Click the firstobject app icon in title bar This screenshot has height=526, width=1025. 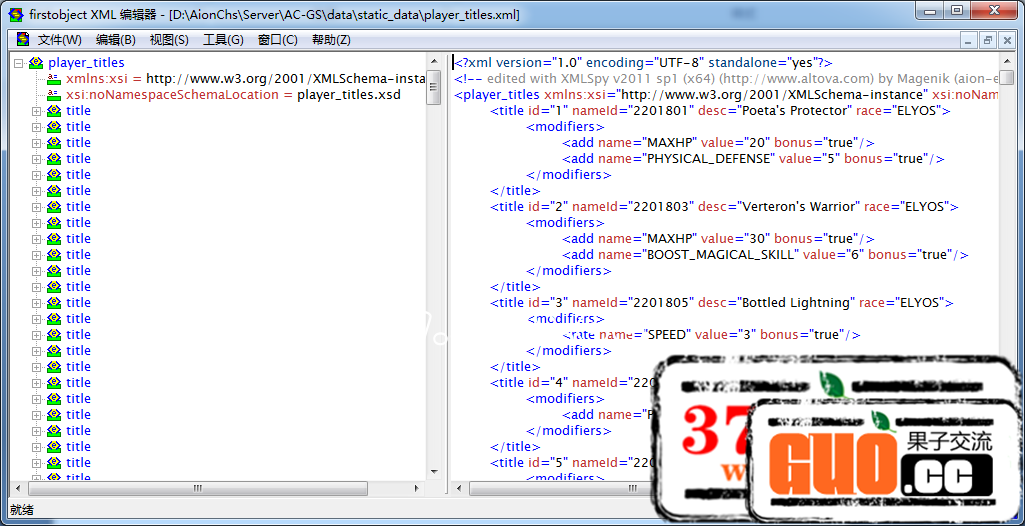pos(14,11)
